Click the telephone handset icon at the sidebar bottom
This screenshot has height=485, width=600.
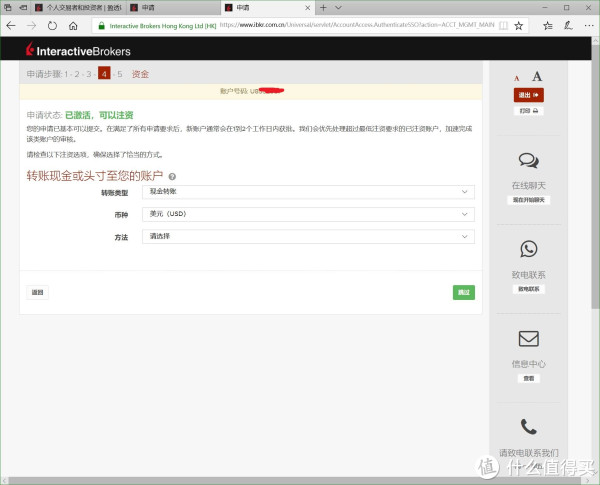529,427
